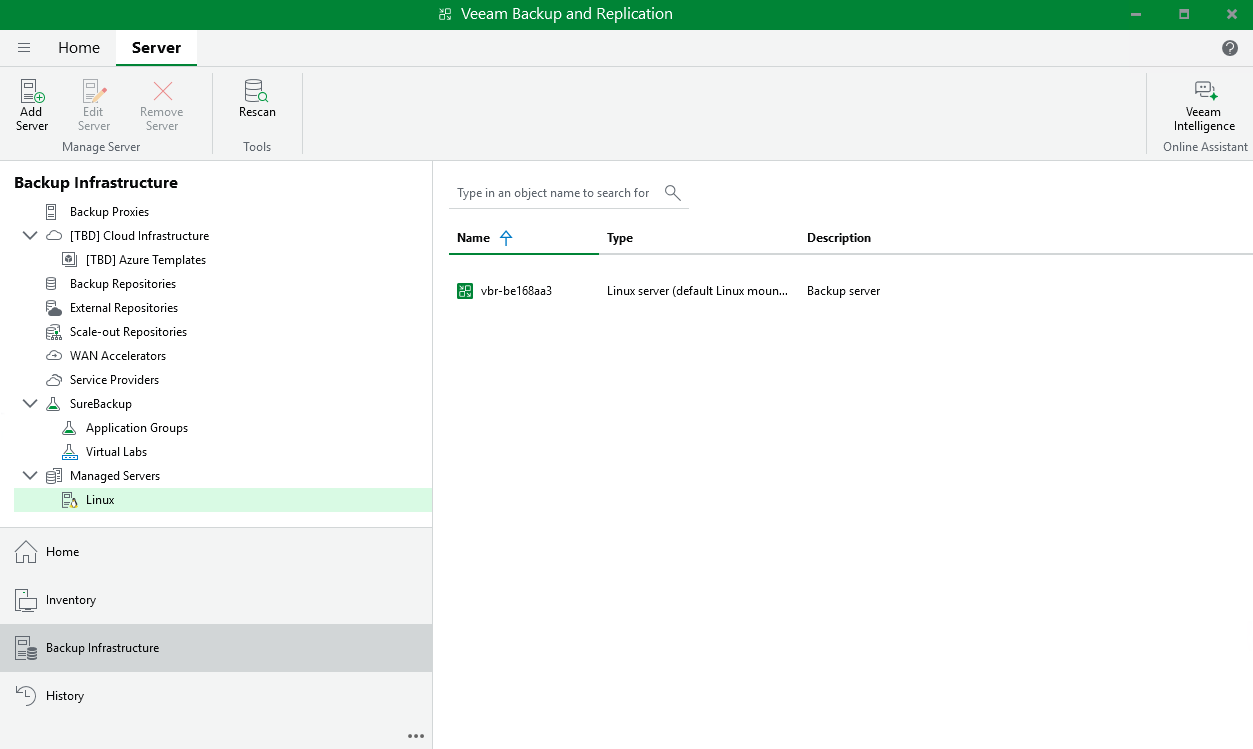Click the Backup server description cell
Image resolution: width=1253 pixels, height=749 pixels.
tap(843, 291)
